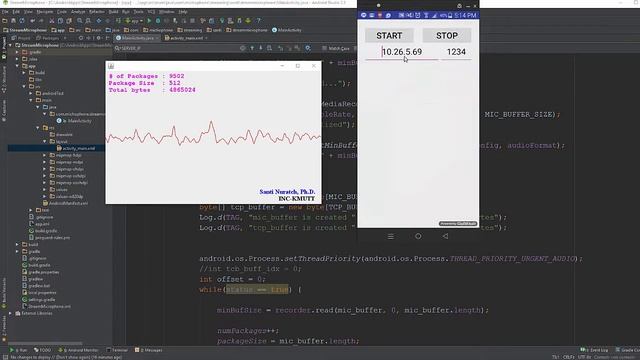Click the StreamMicrophone breadcrumb

[x=24, y=30]
